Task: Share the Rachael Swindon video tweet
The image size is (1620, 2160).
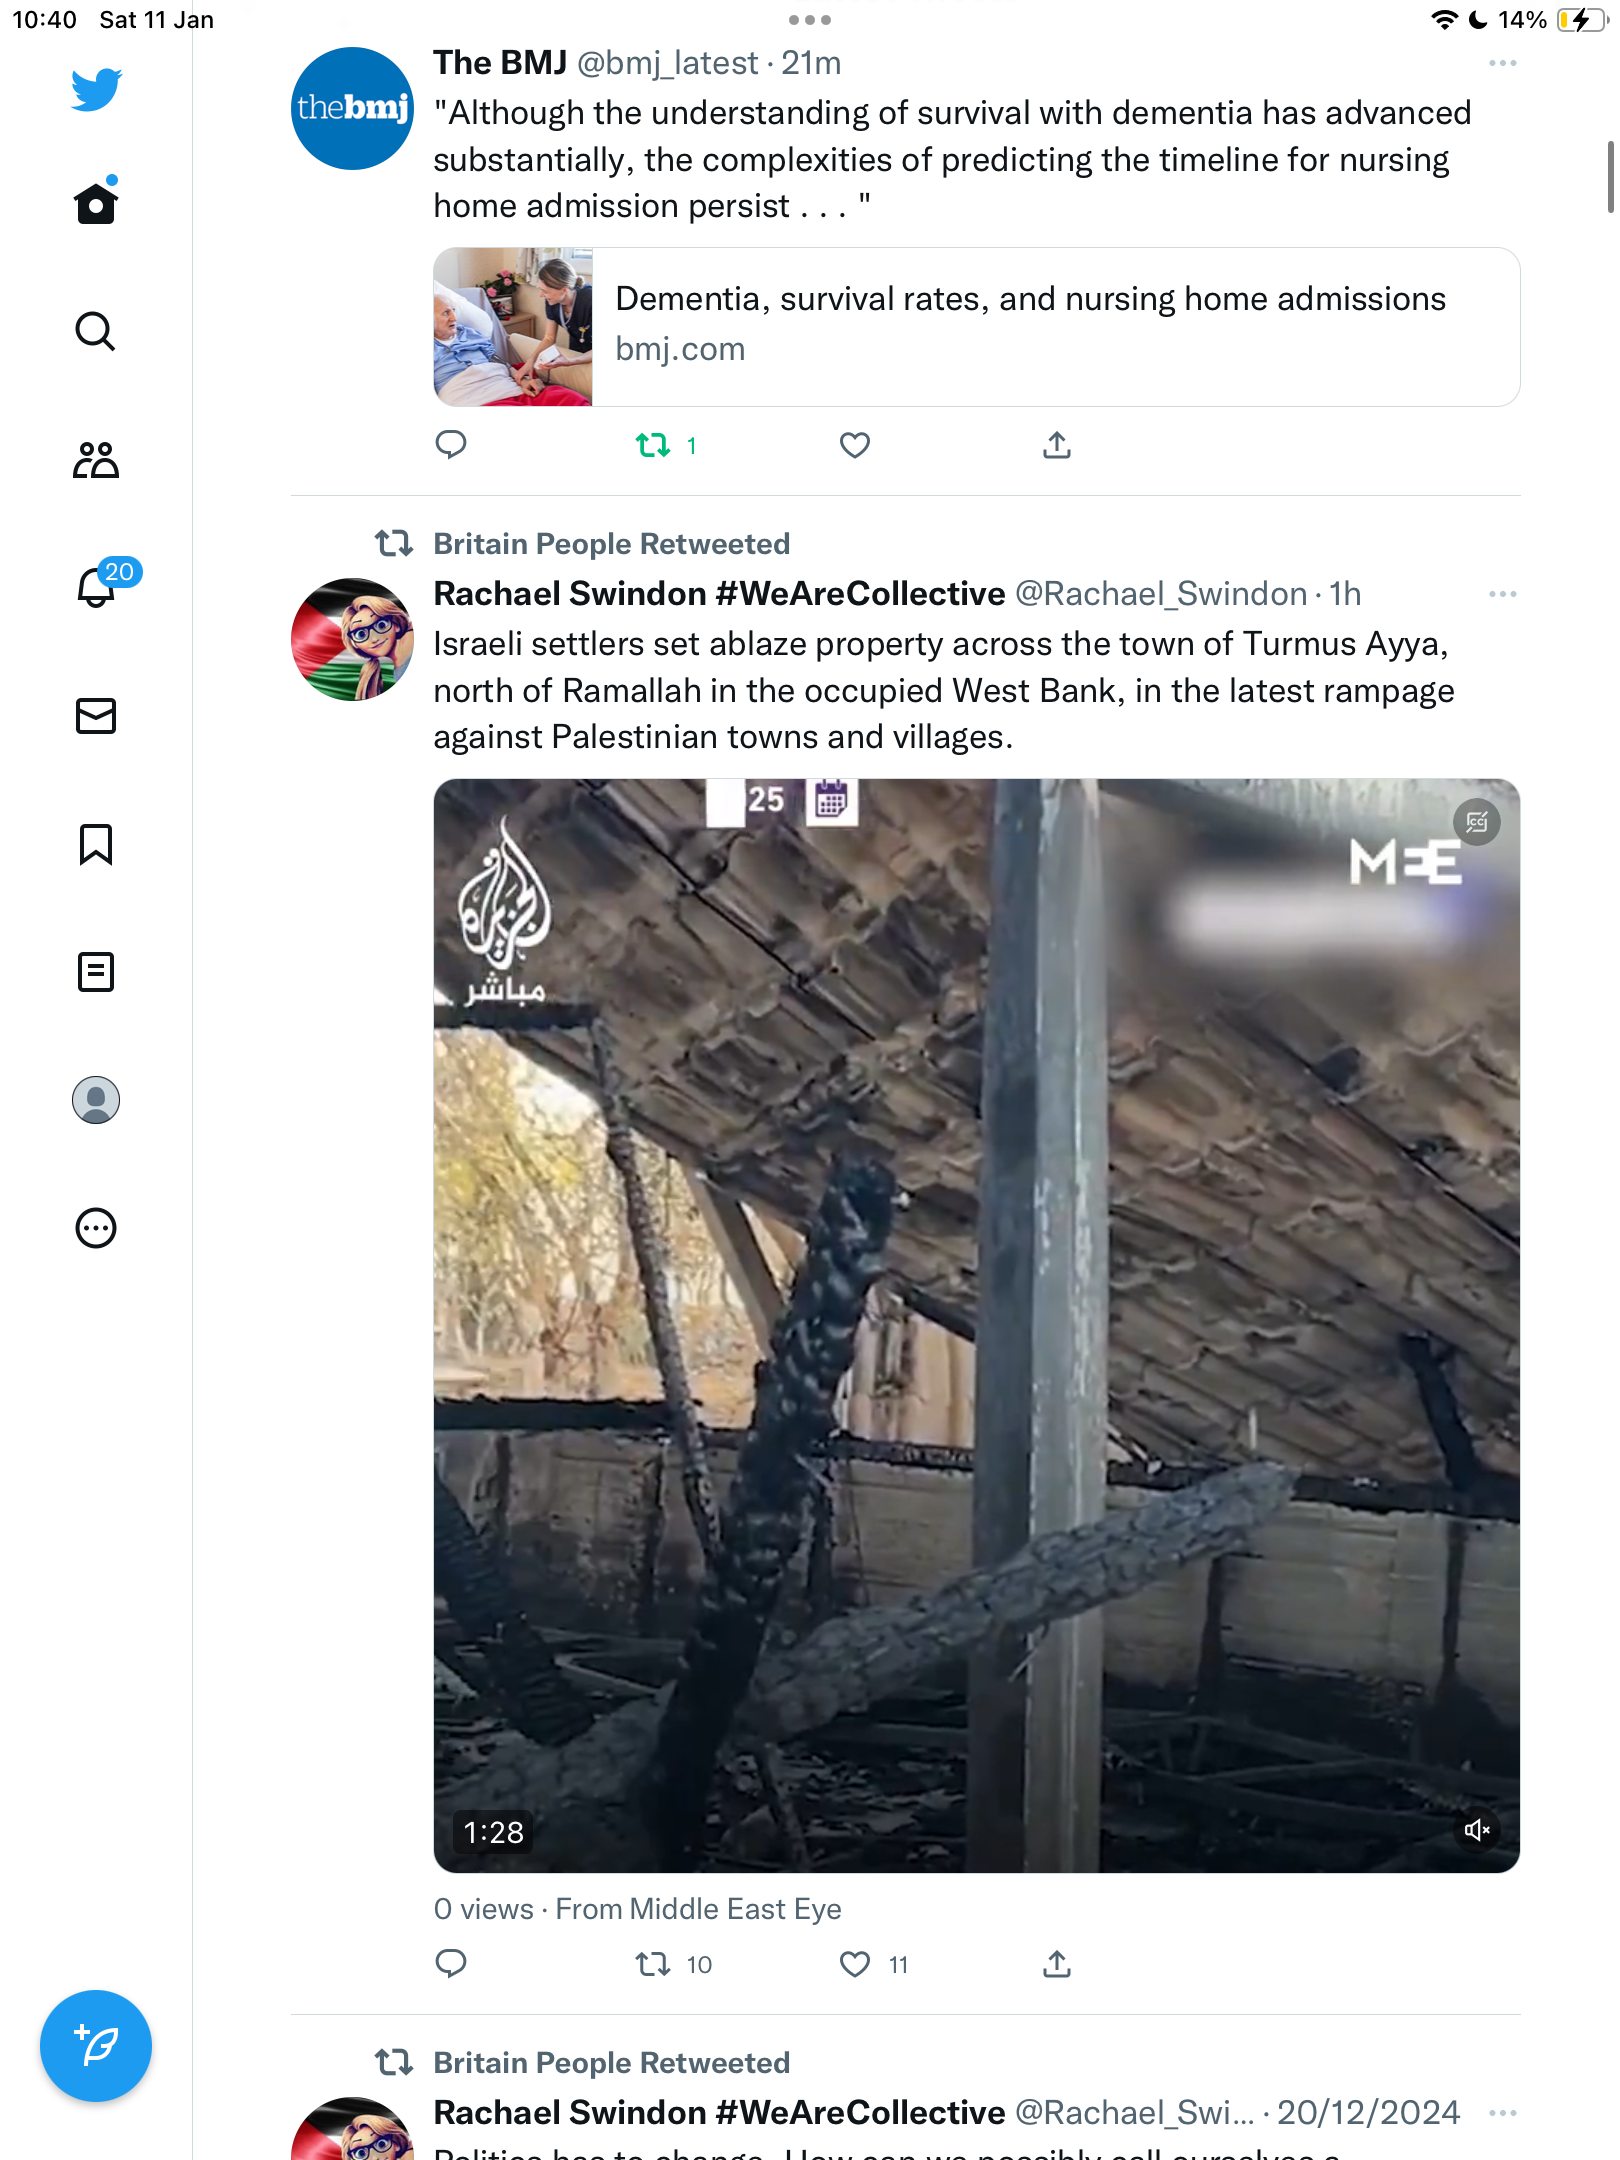Action: (1057, 1965)
